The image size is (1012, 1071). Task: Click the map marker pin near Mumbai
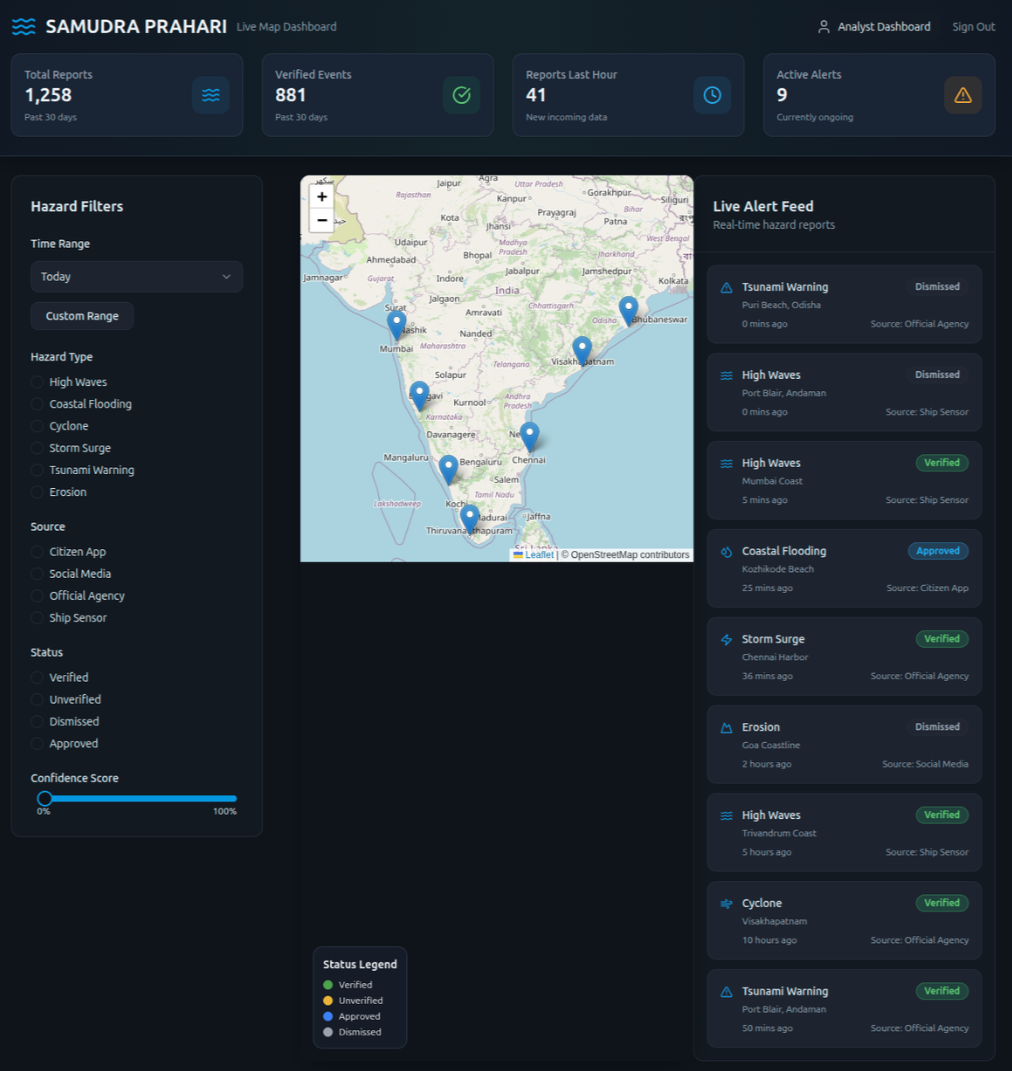click(397, 325)
